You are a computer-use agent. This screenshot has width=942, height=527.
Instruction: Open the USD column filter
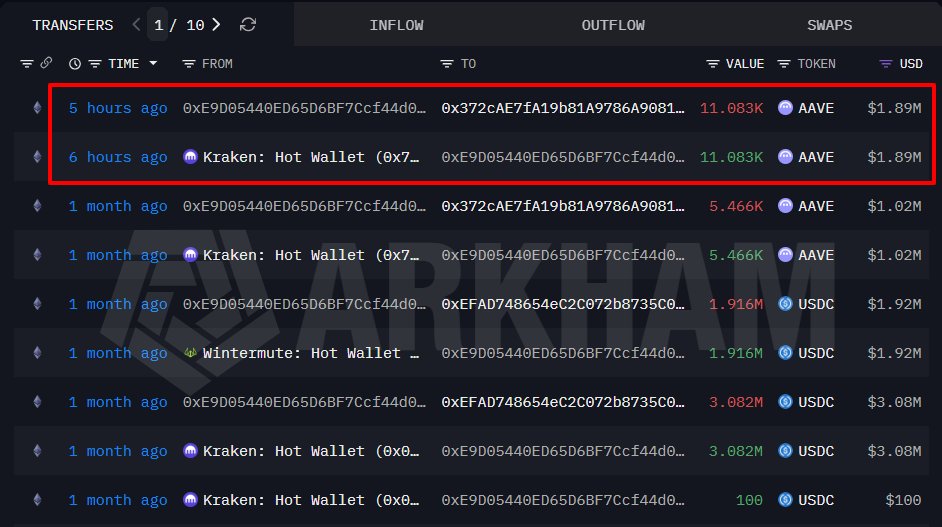pyautogui.click(x=886, y=64)
